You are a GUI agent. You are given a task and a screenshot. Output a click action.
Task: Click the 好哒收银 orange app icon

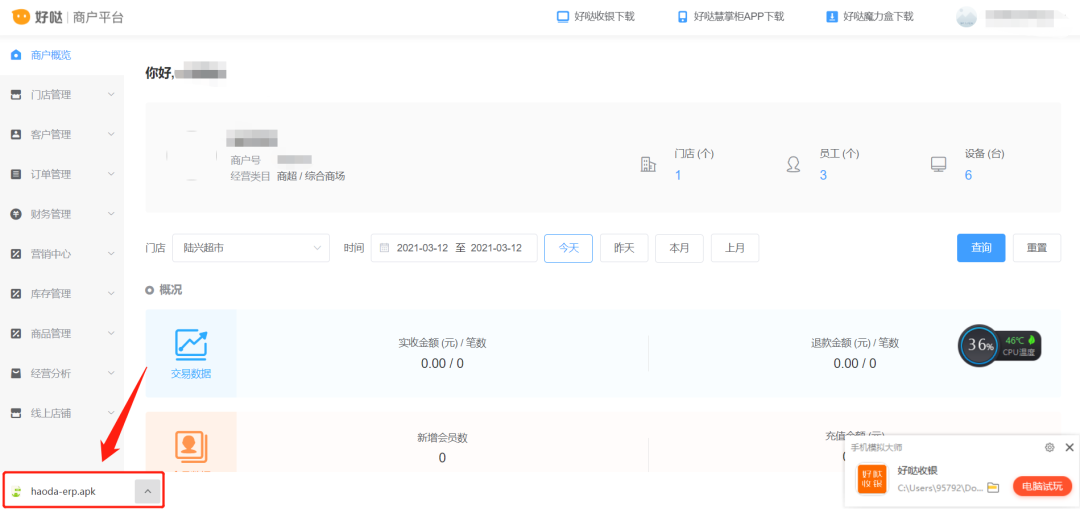pos(872,479)
